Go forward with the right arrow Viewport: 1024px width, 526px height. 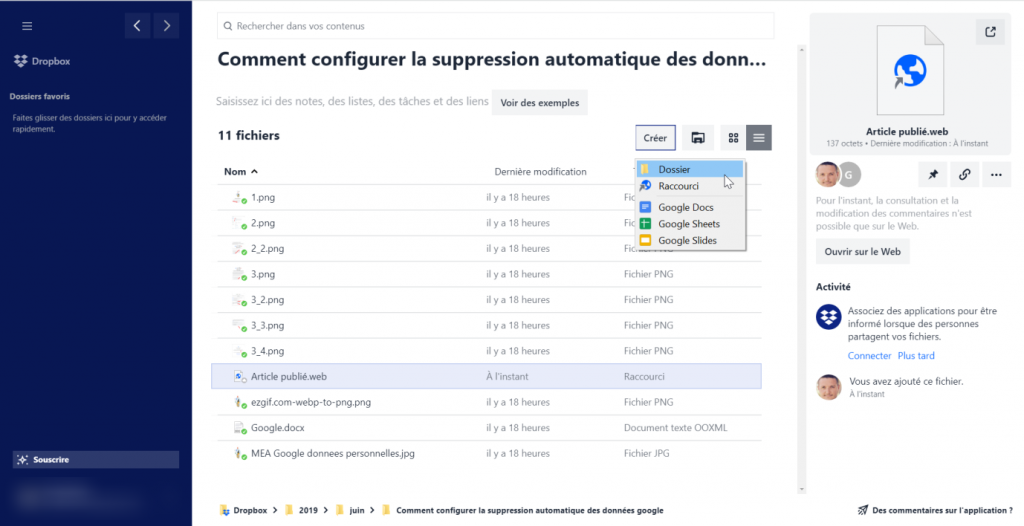pyautogui.click(x=166, y=26)
